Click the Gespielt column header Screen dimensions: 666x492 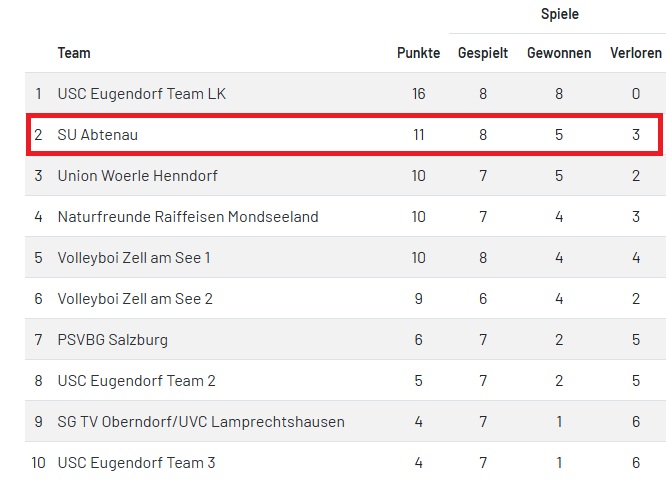point(483,53)
